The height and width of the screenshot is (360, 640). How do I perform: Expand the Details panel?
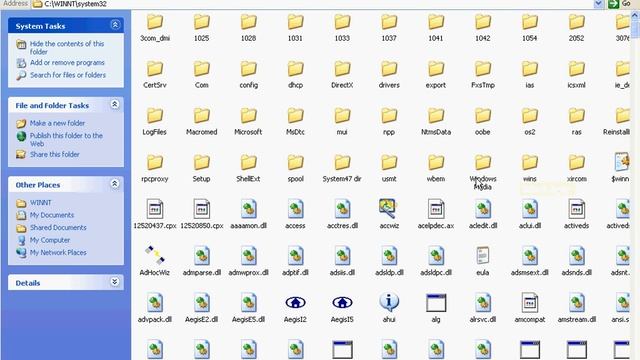coord(115,282)
